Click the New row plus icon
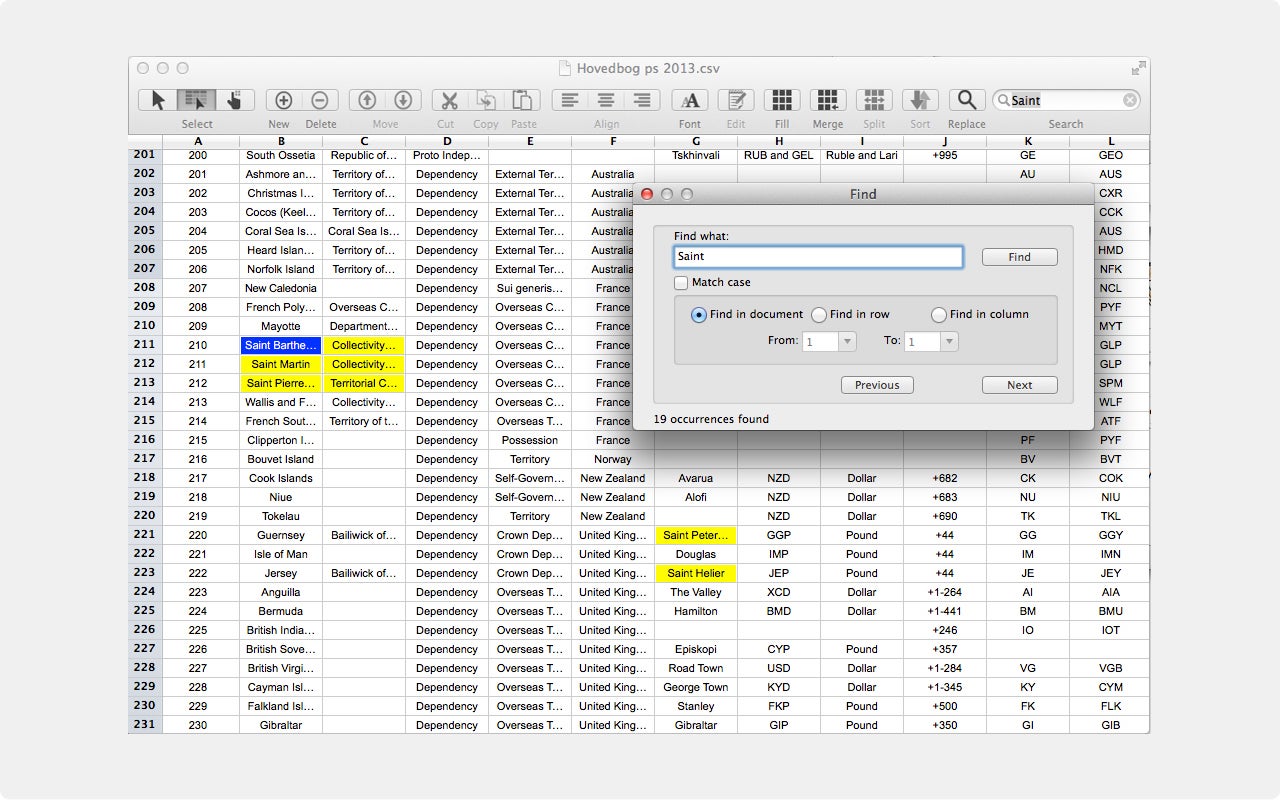Screen dimensions: 1280x800 coord(283,100)
